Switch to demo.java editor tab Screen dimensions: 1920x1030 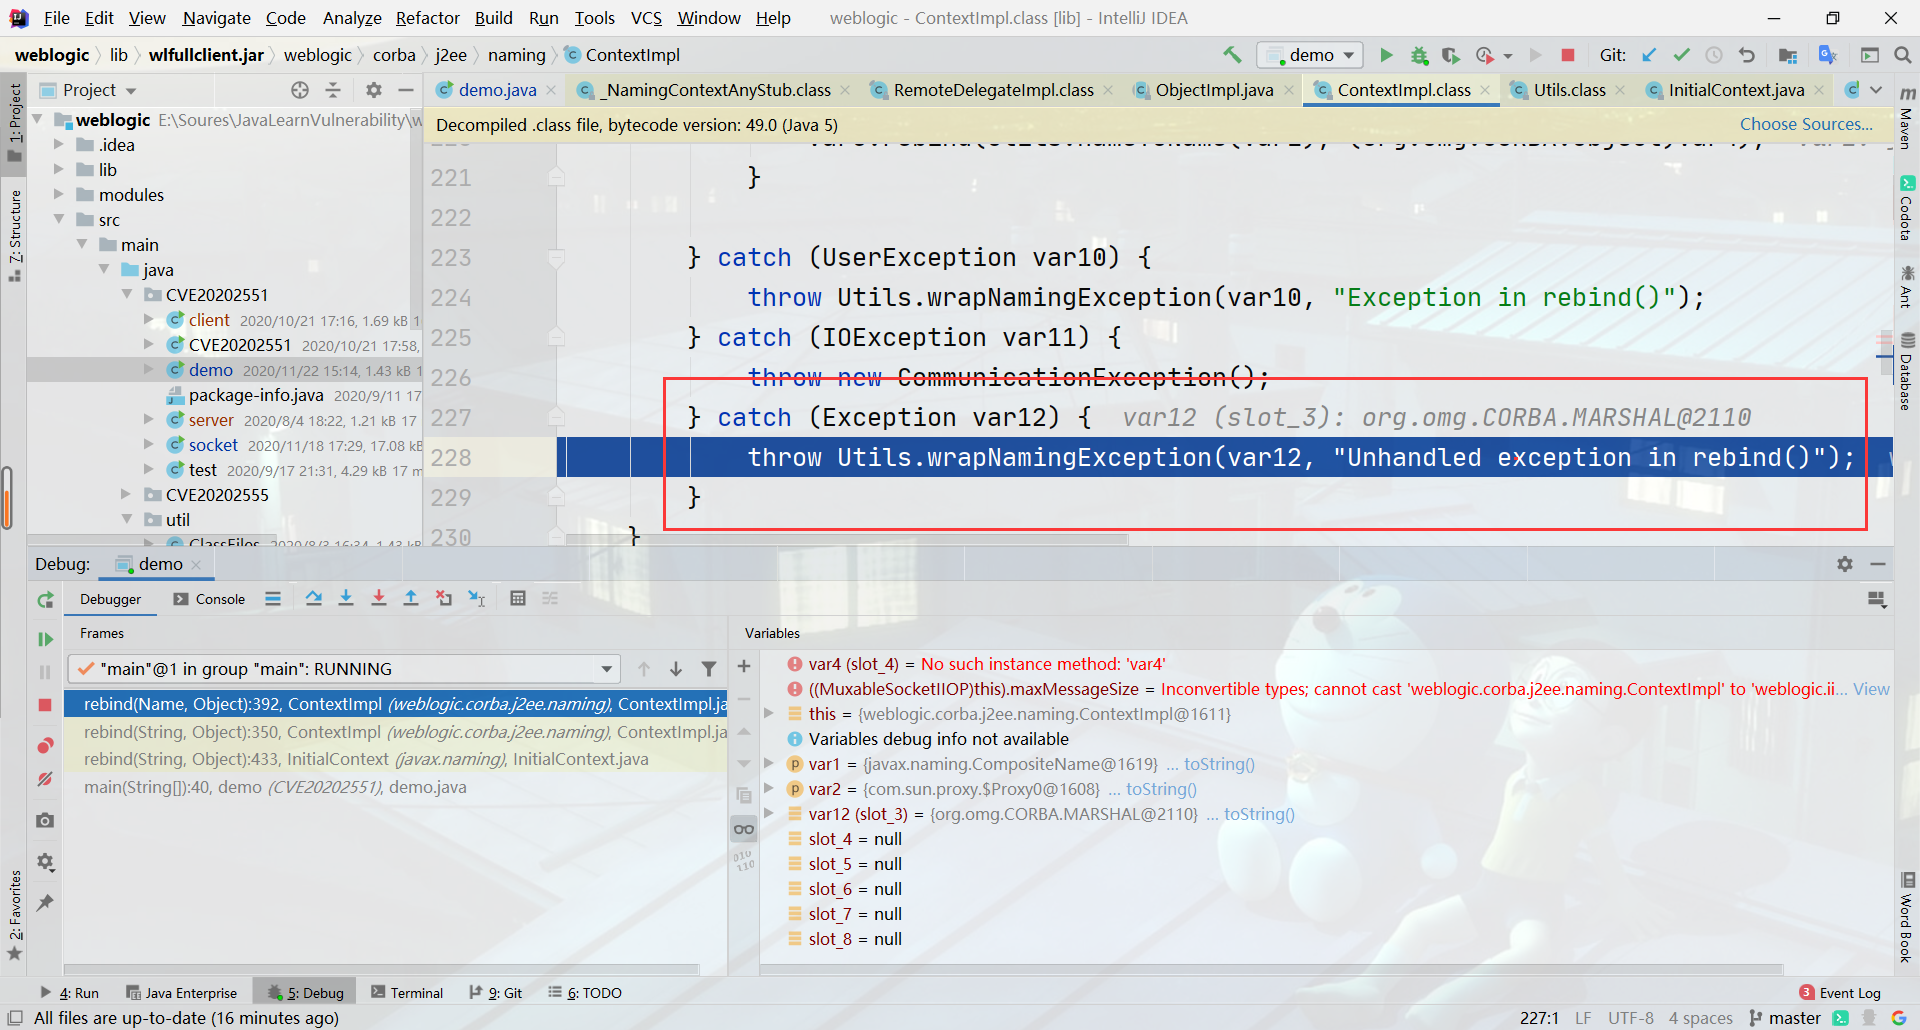(497, 90)
